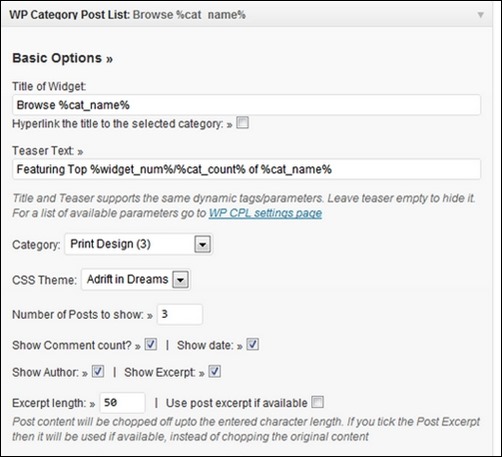Click the » help icon after Teaser Text
The width and height of the screenshot is (502, 457).
coord(80,152)
